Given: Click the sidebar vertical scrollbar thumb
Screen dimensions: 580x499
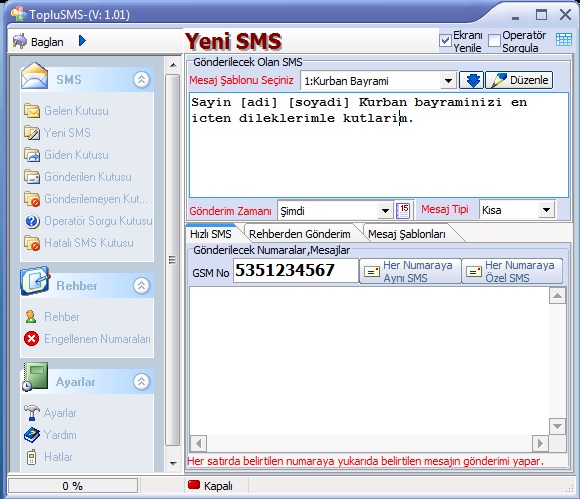Looking at the screenshot, I should point(172,260).
